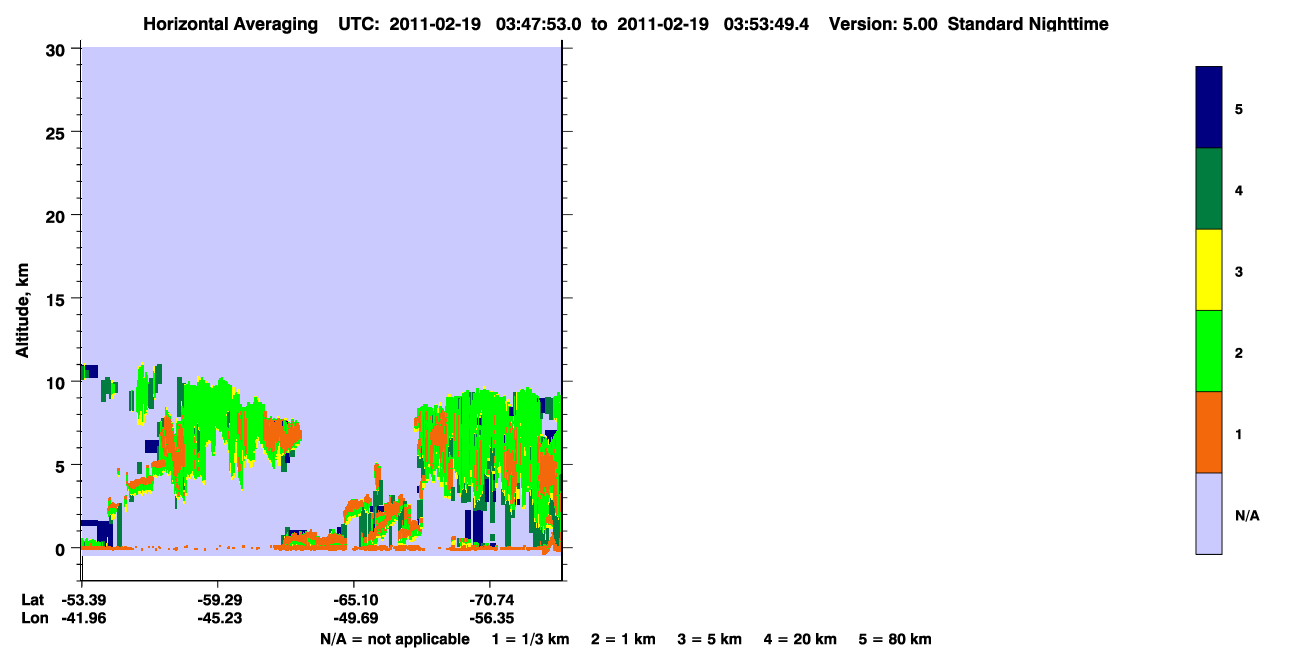Screen dimensions: 1300x667
Task: Click the N/A = not applicable legend text
Action: (394, 639)
